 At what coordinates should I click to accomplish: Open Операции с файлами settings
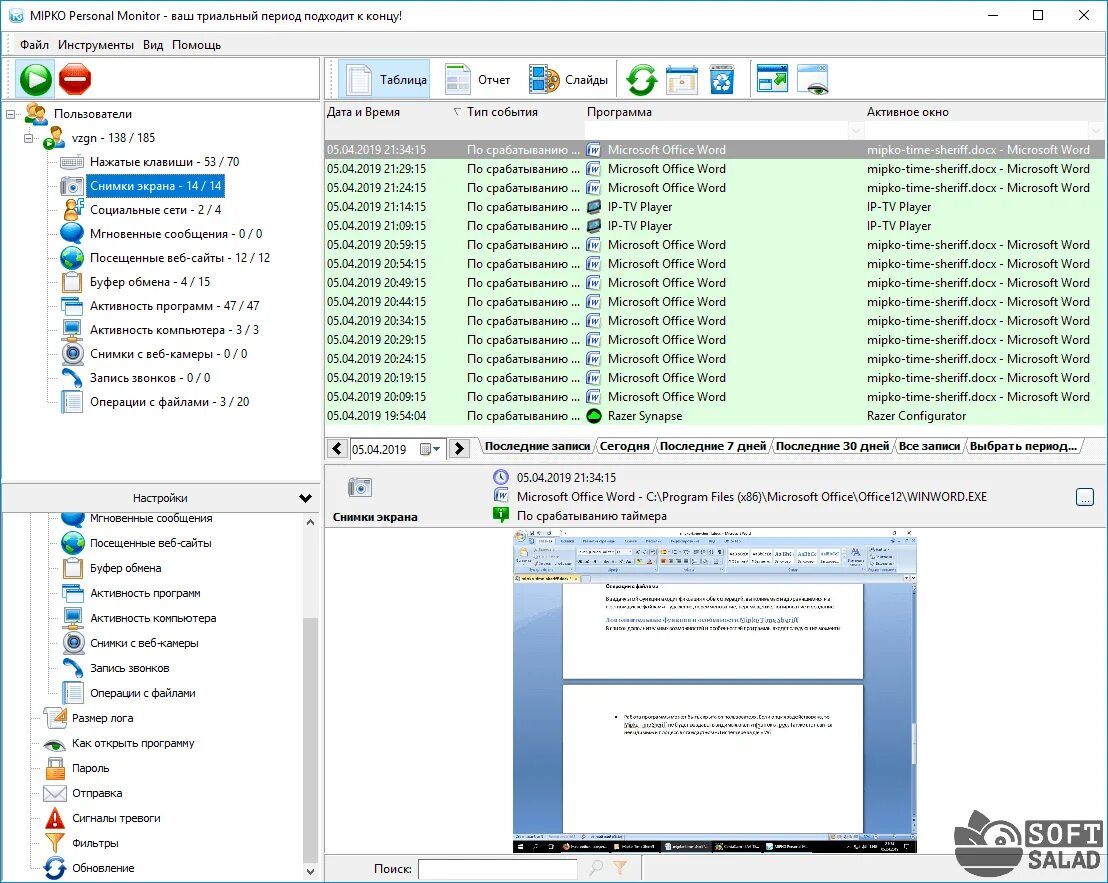[143, 693]
